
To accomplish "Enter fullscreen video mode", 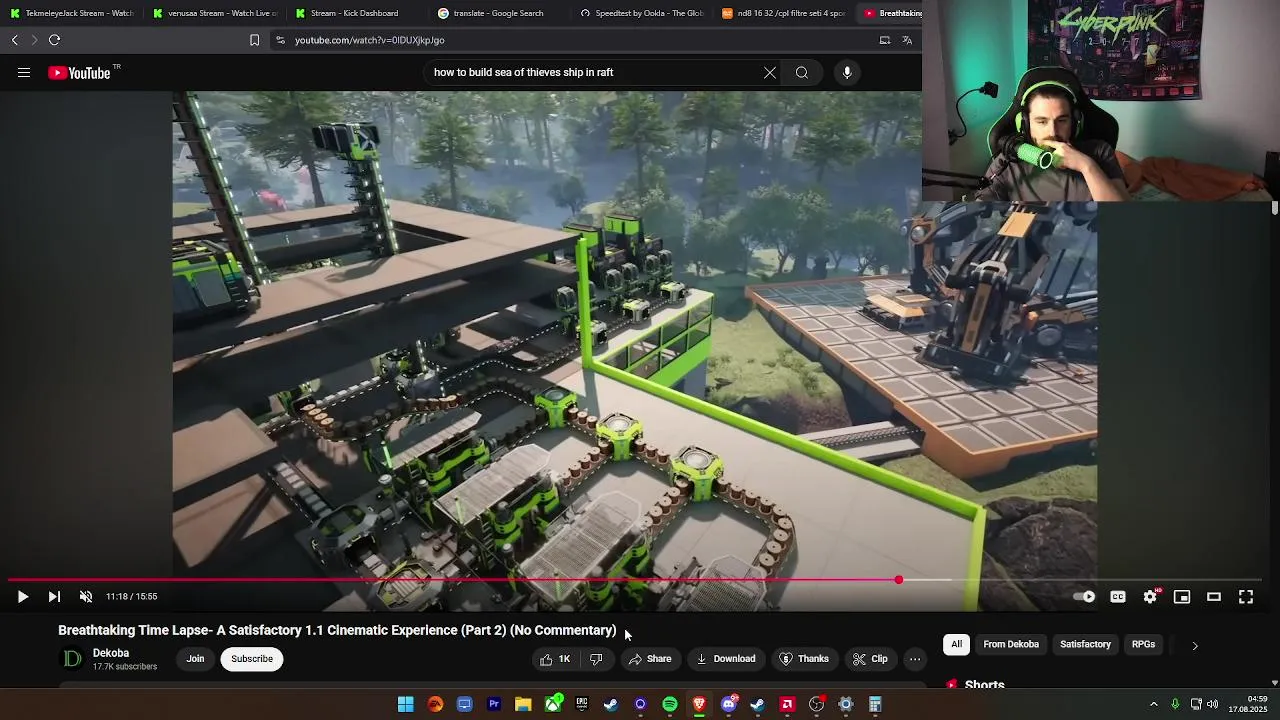I will [x=1246, y=597].
